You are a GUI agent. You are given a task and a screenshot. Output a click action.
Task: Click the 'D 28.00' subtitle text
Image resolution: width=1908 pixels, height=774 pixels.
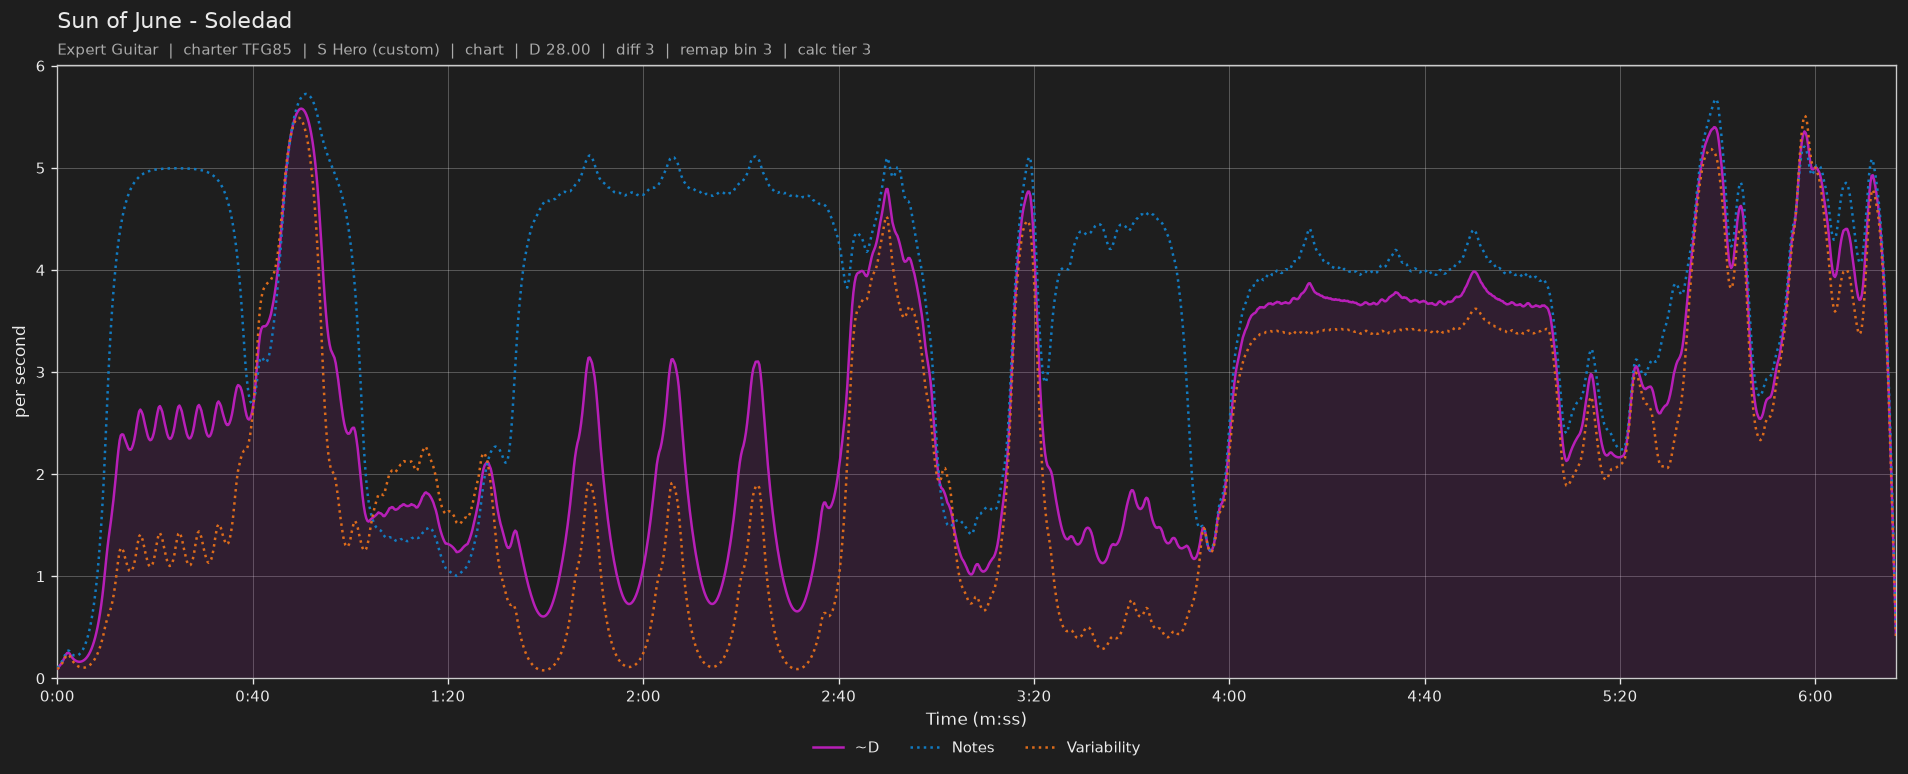point(560,49)
